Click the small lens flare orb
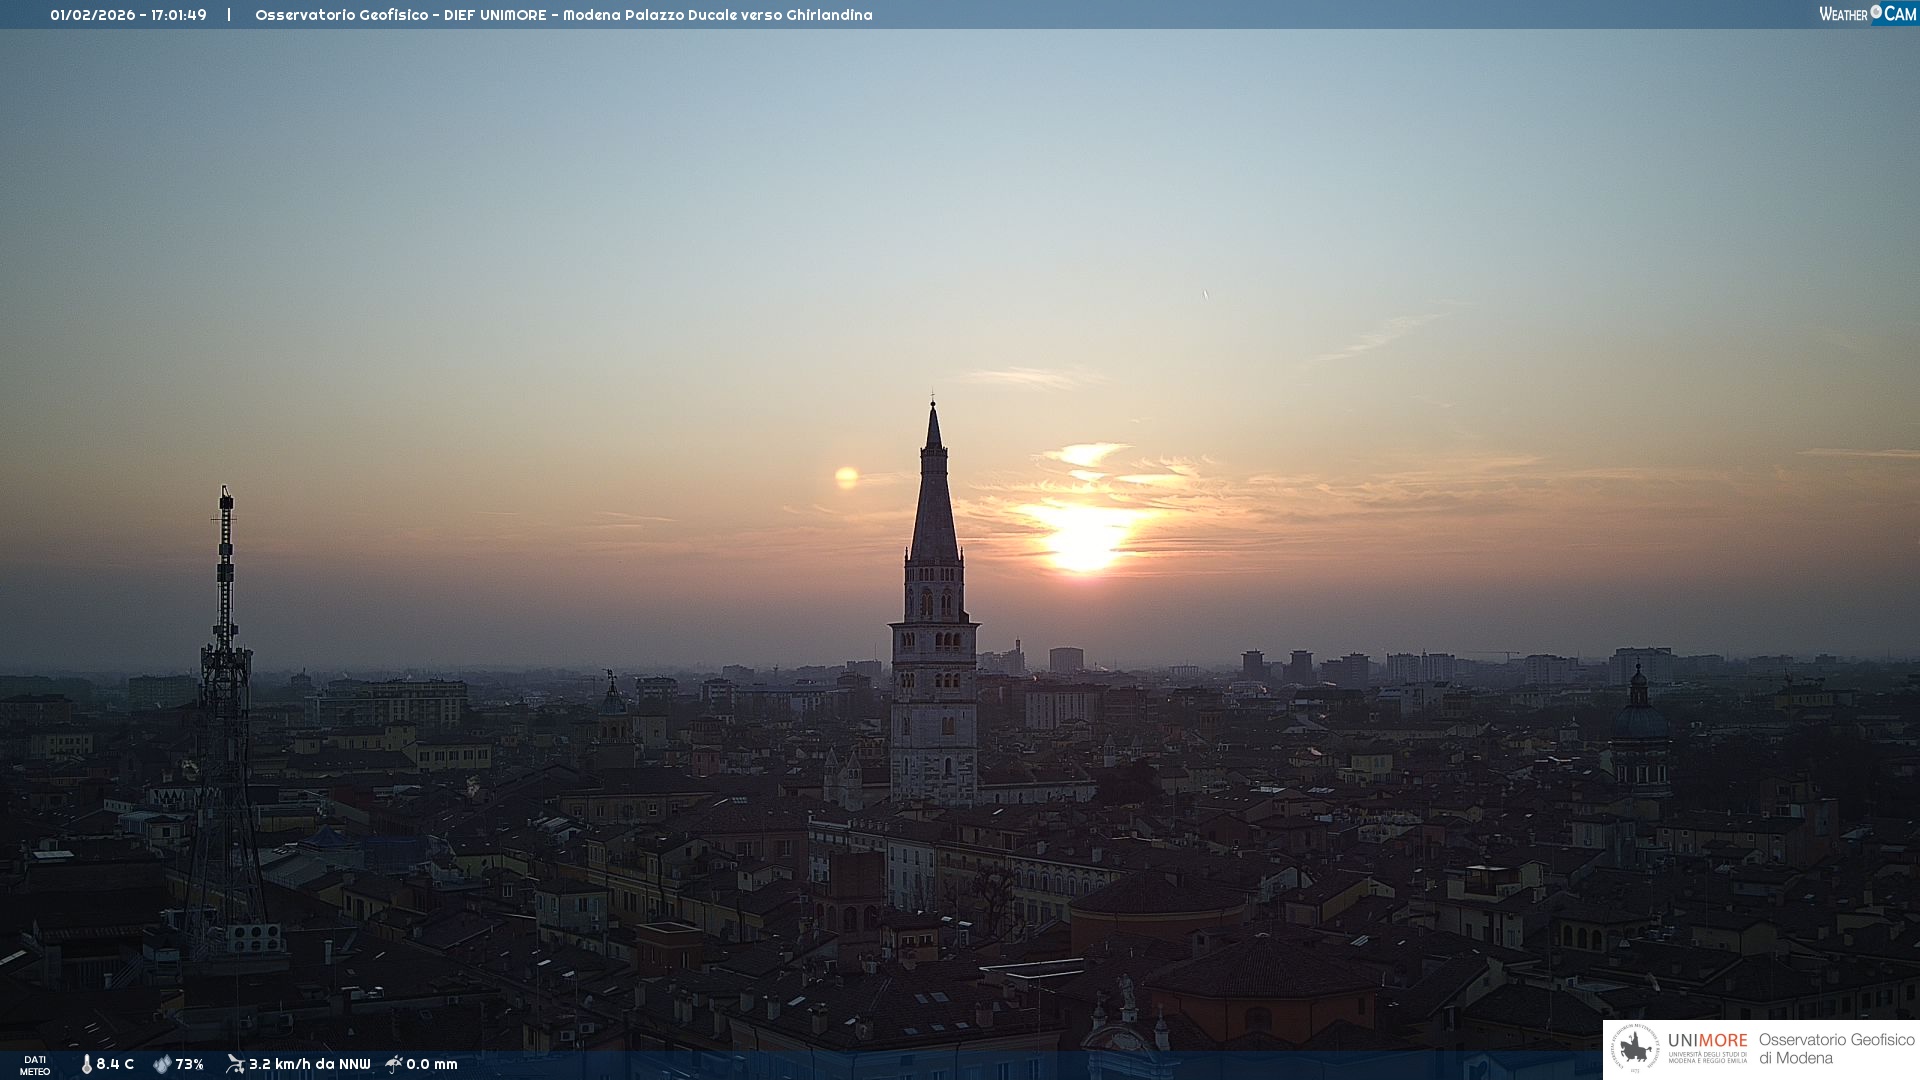The image size is (1920, 1080). point(846,478)
